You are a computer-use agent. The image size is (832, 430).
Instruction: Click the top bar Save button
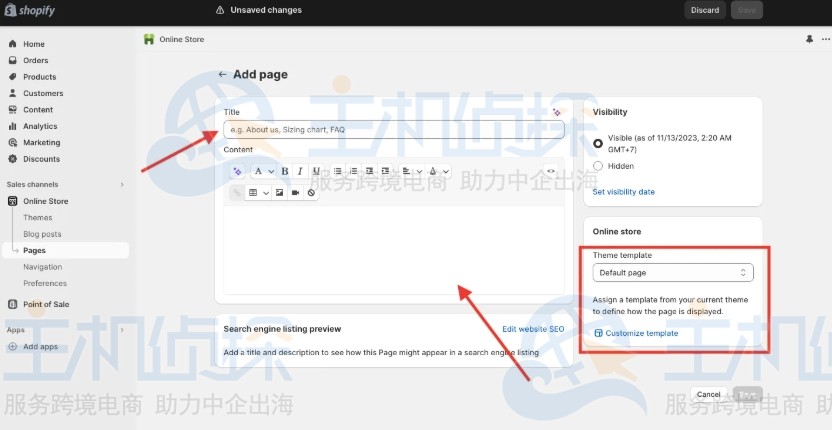[x=747, y=10]
